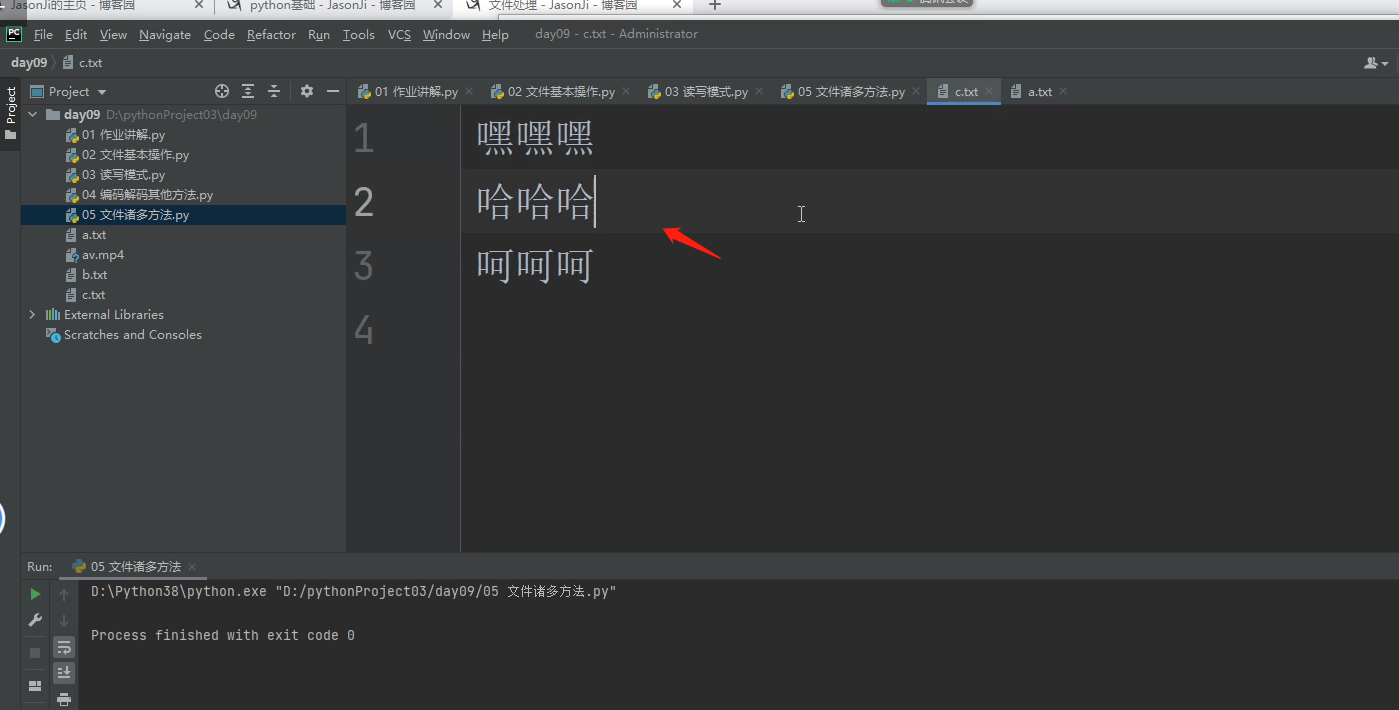Open the VCS menu
The image size is (1399, 710).
coord(399,34)
